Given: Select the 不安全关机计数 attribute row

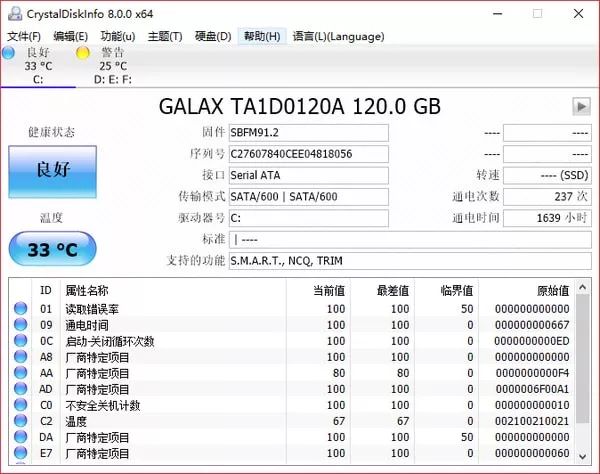Looking at the screenshot, I should coord(292,405).
